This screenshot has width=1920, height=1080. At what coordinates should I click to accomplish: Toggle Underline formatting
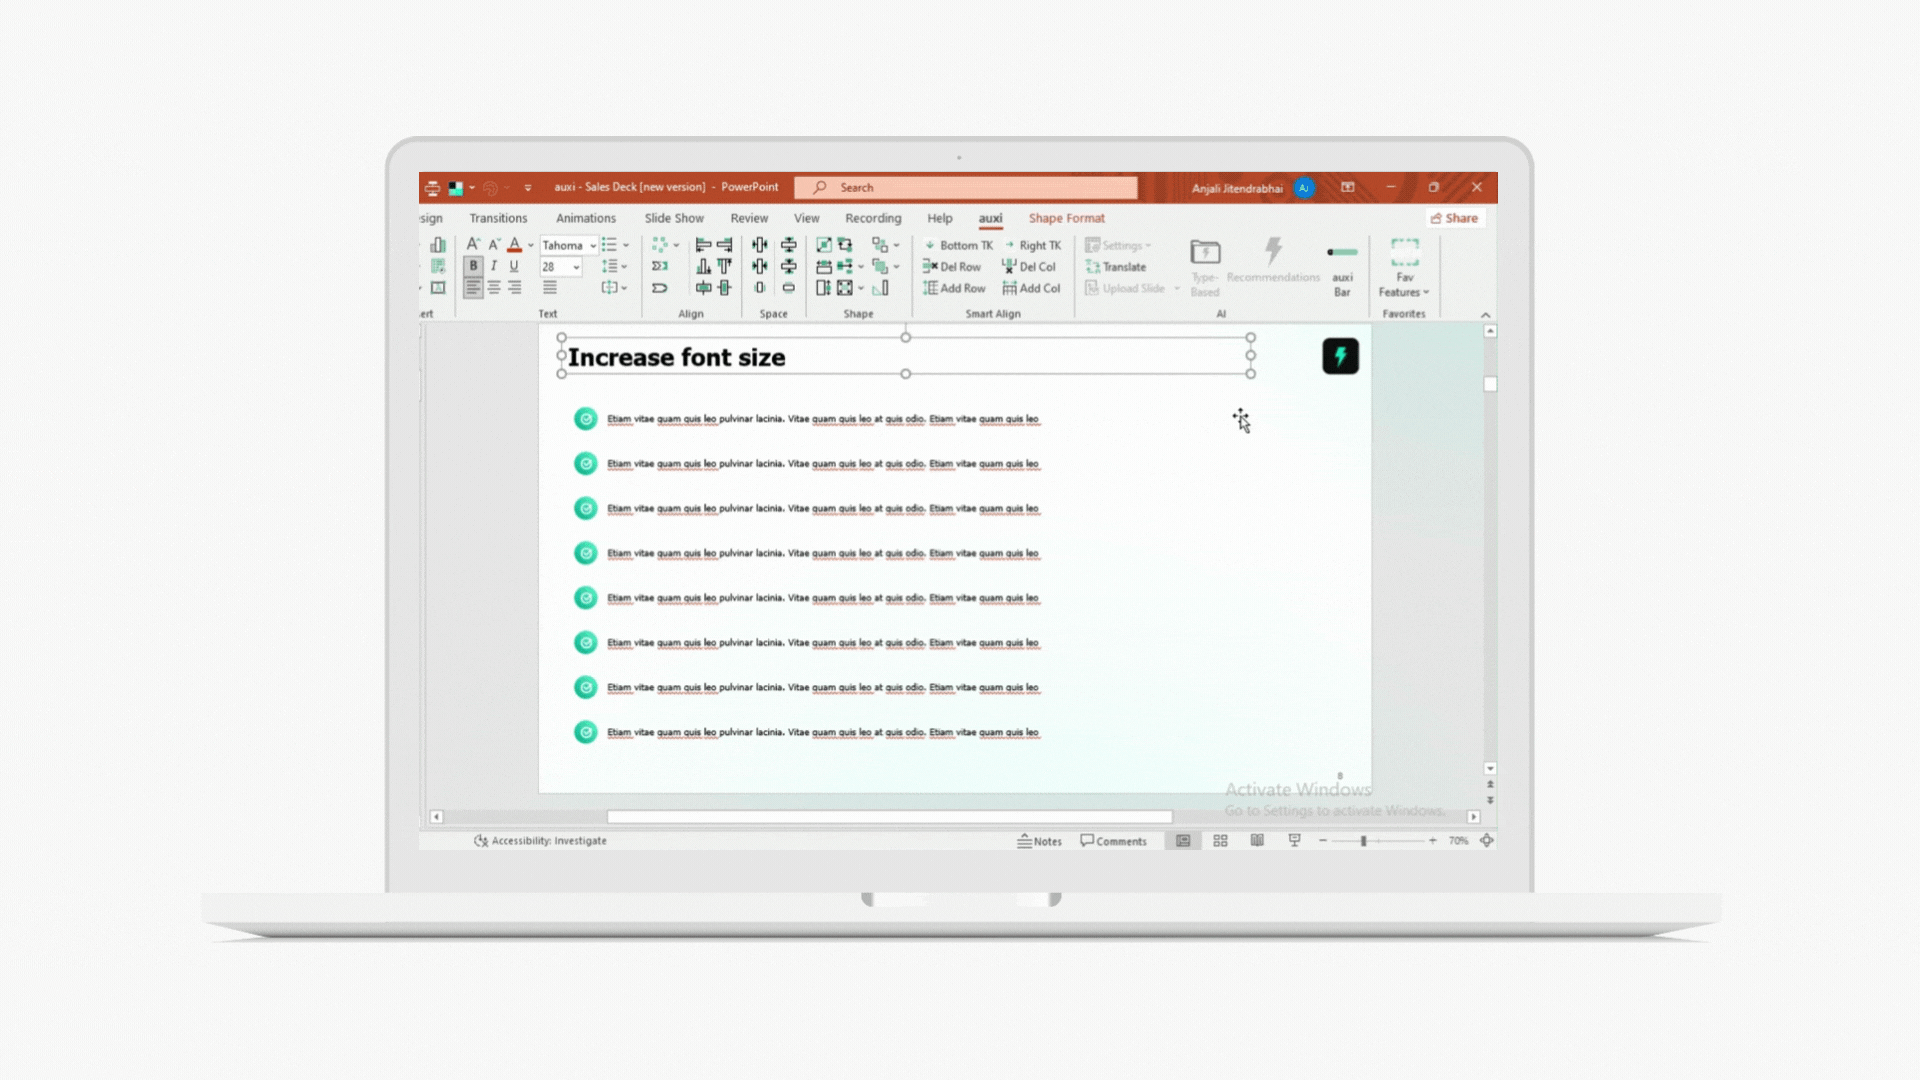click(514, 266)
